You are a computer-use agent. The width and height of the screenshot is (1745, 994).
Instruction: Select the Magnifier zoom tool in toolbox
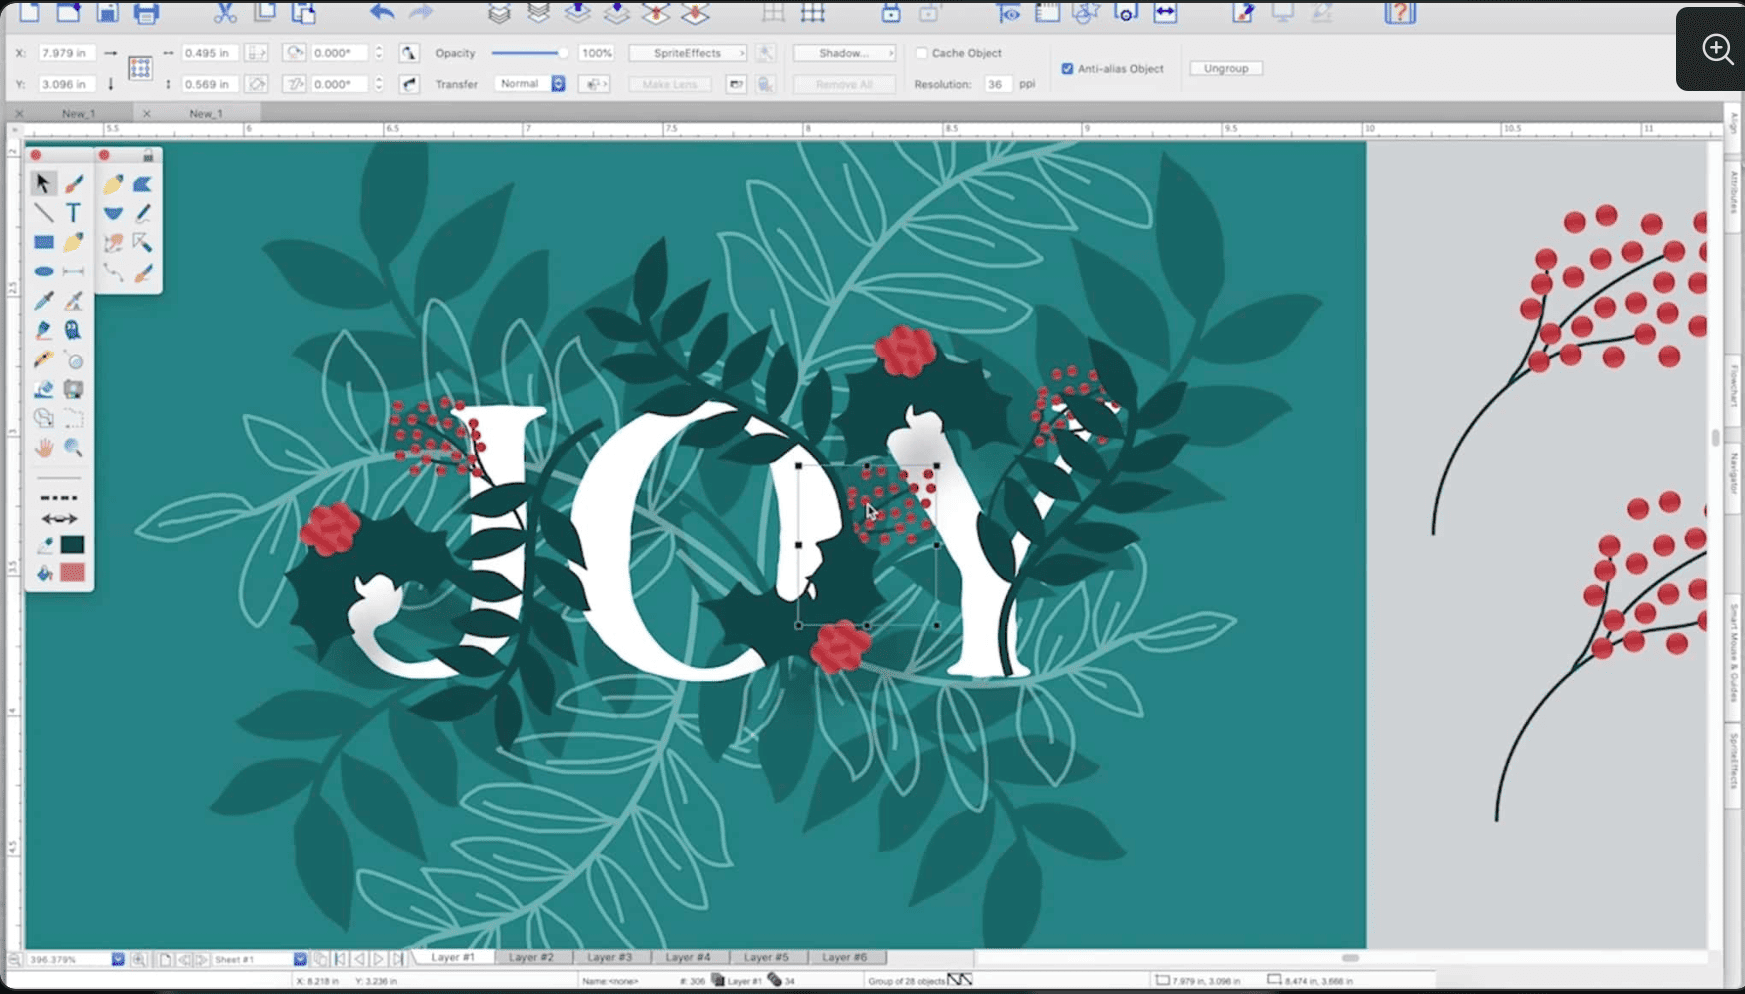[x=73, y=448]
